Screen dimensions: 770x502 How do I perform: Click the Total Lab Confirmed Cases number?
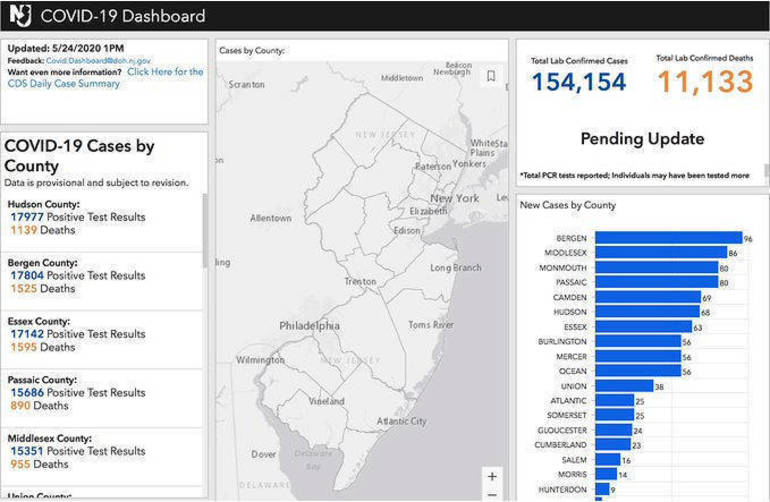click(579, 83)
